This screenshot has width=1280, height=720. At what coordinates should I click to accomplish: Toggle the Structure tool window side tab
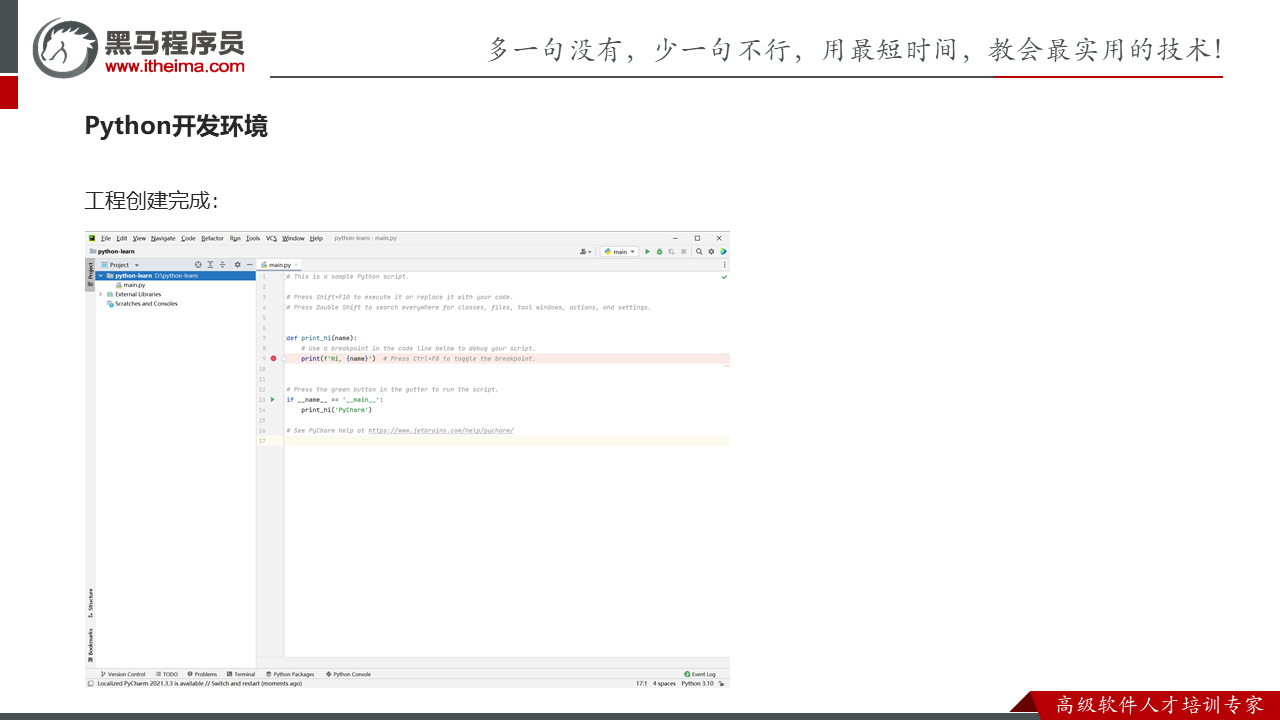click(90, 600)
